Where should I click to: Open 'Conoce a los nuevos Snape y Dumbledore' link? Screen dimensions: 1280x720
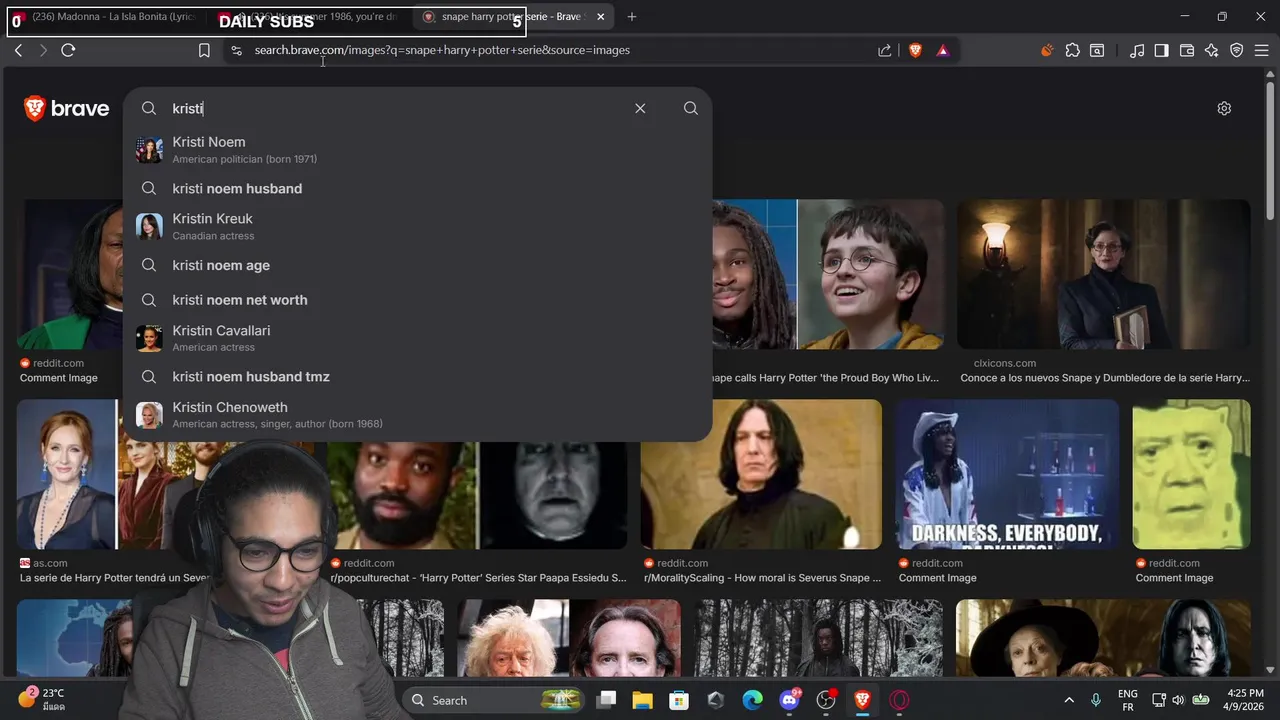click(x=1105, y=378)
